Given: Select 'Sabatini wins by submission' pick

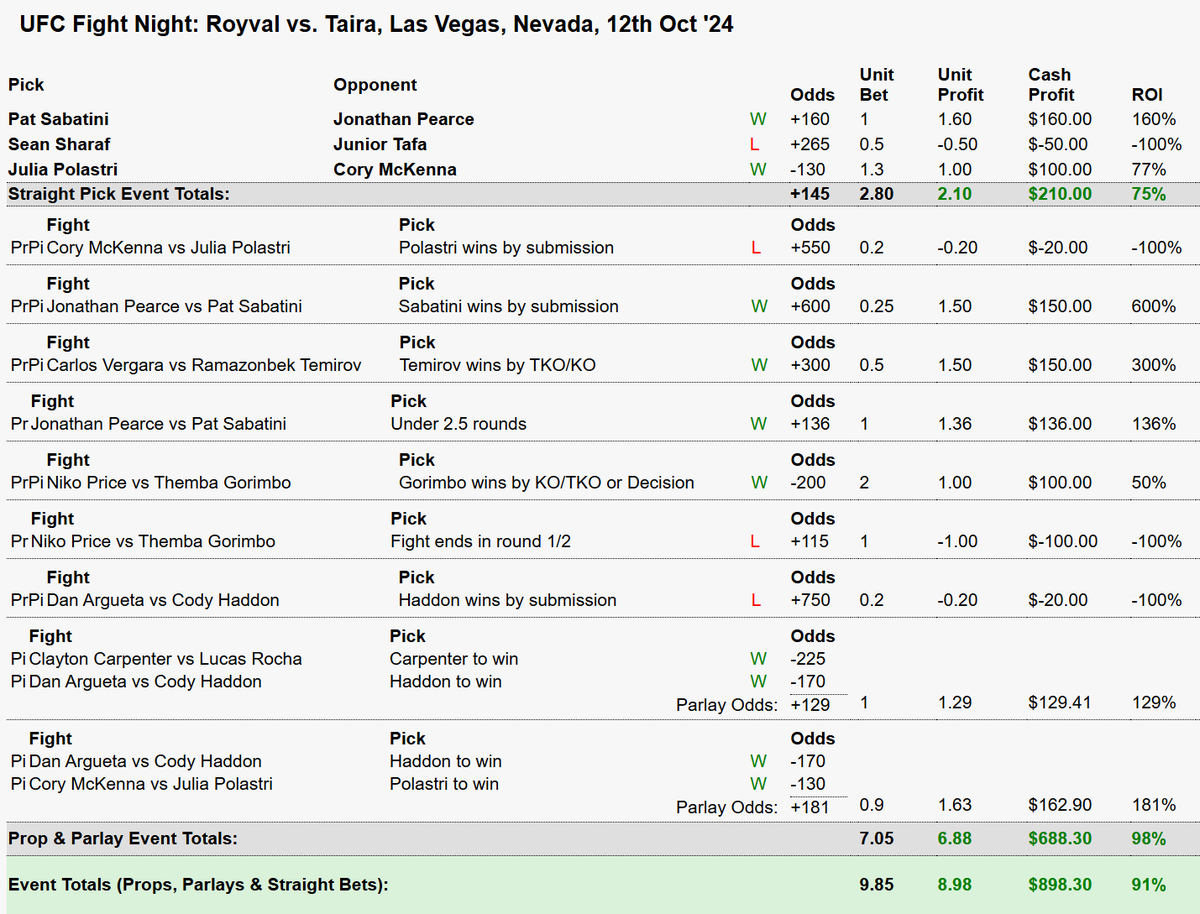Looking at the screenshot, I should pos(508,306).
